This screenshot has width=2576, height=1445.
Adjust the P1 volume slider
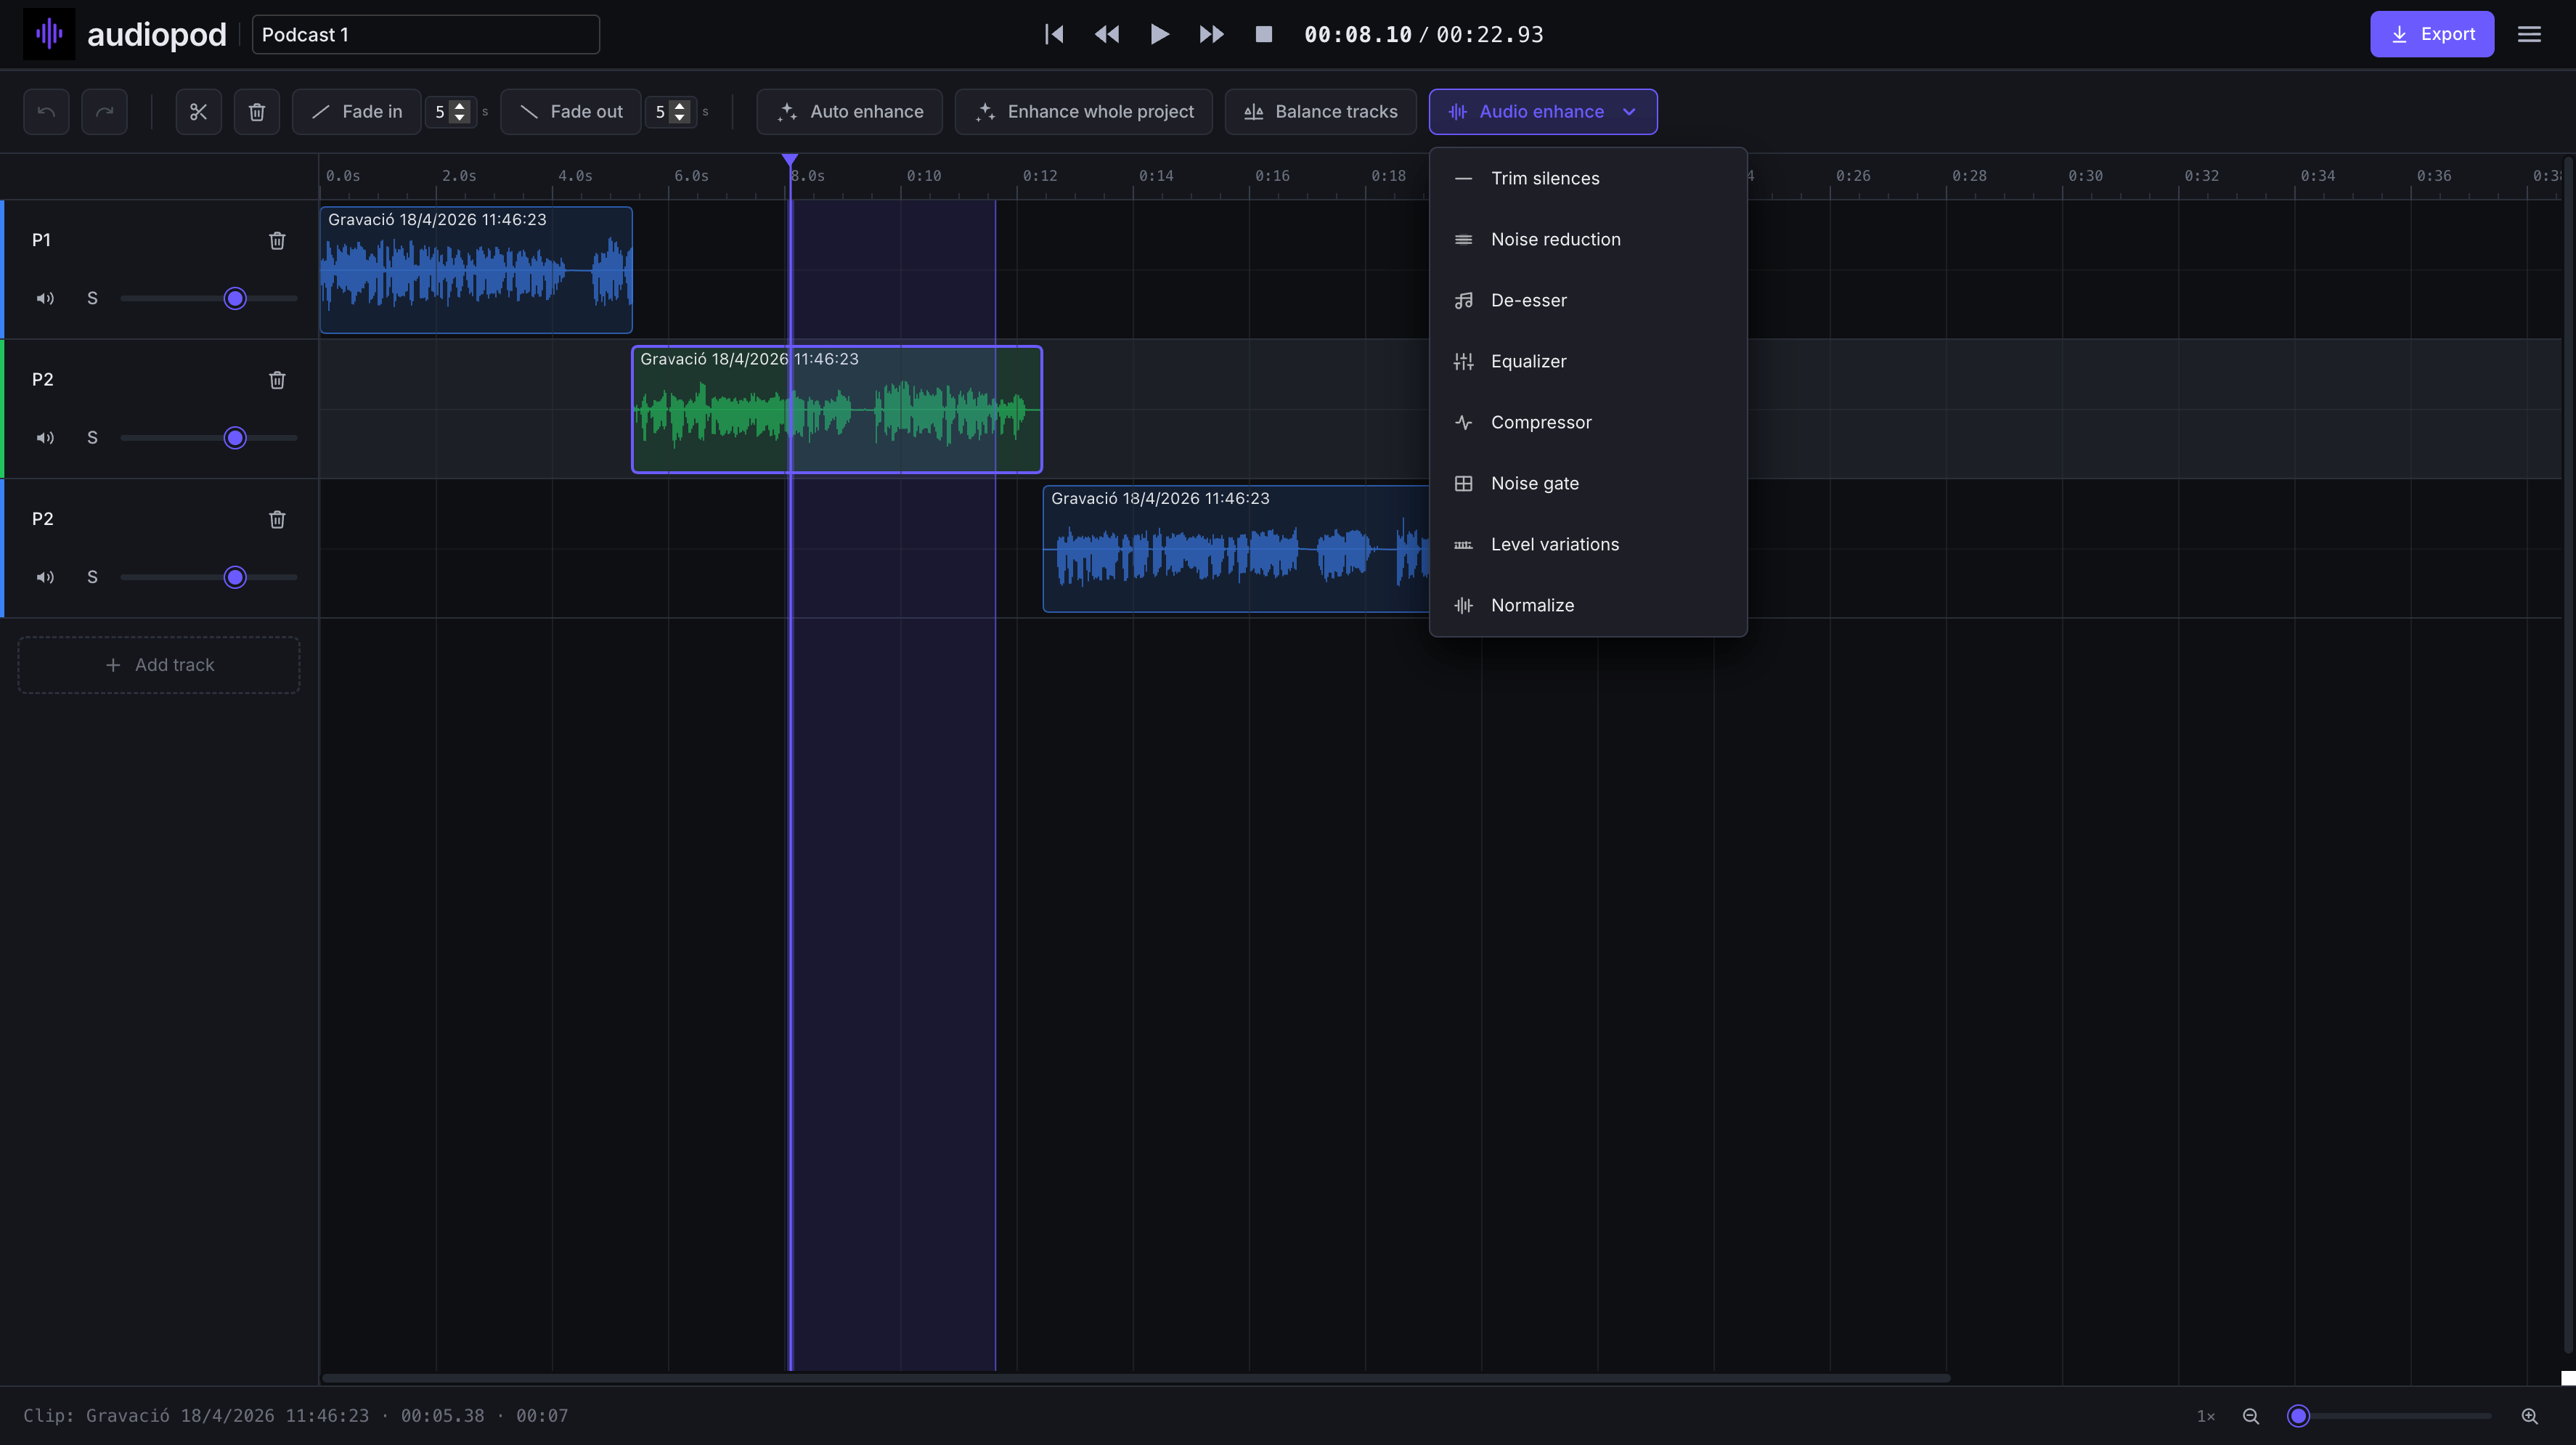[208, 298]
